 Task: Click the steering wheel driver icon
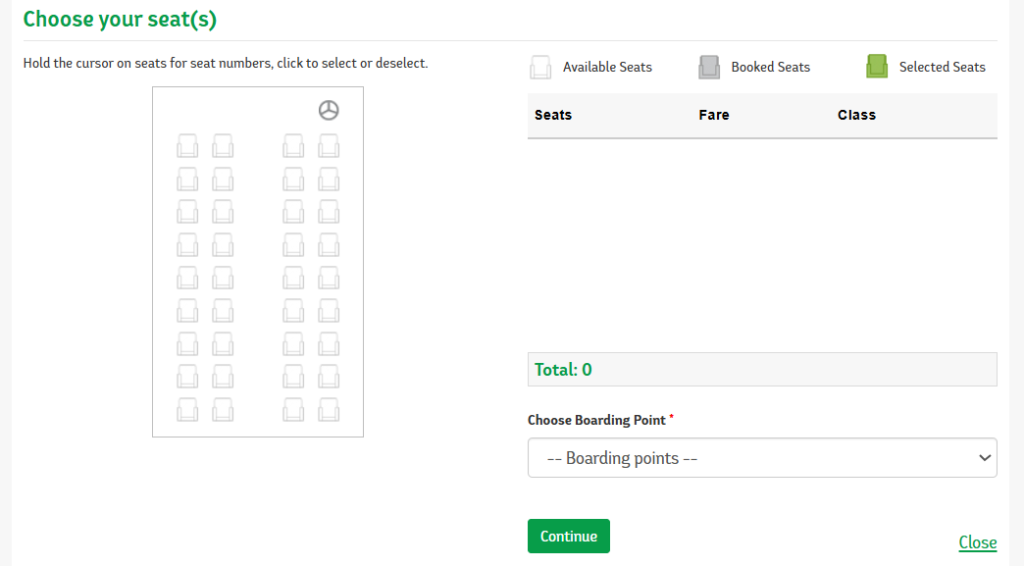coord(328,110)
